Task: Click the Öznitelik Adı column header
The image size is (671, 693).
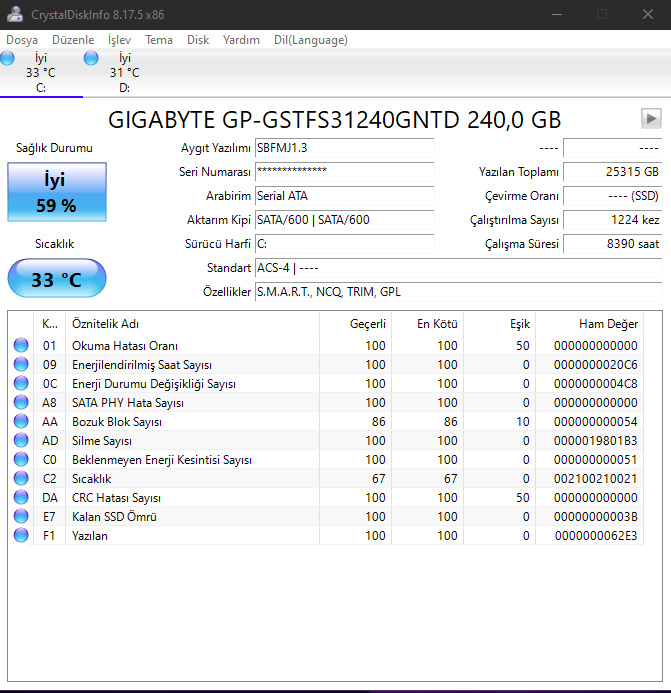Action: click(x=192, y=324)
